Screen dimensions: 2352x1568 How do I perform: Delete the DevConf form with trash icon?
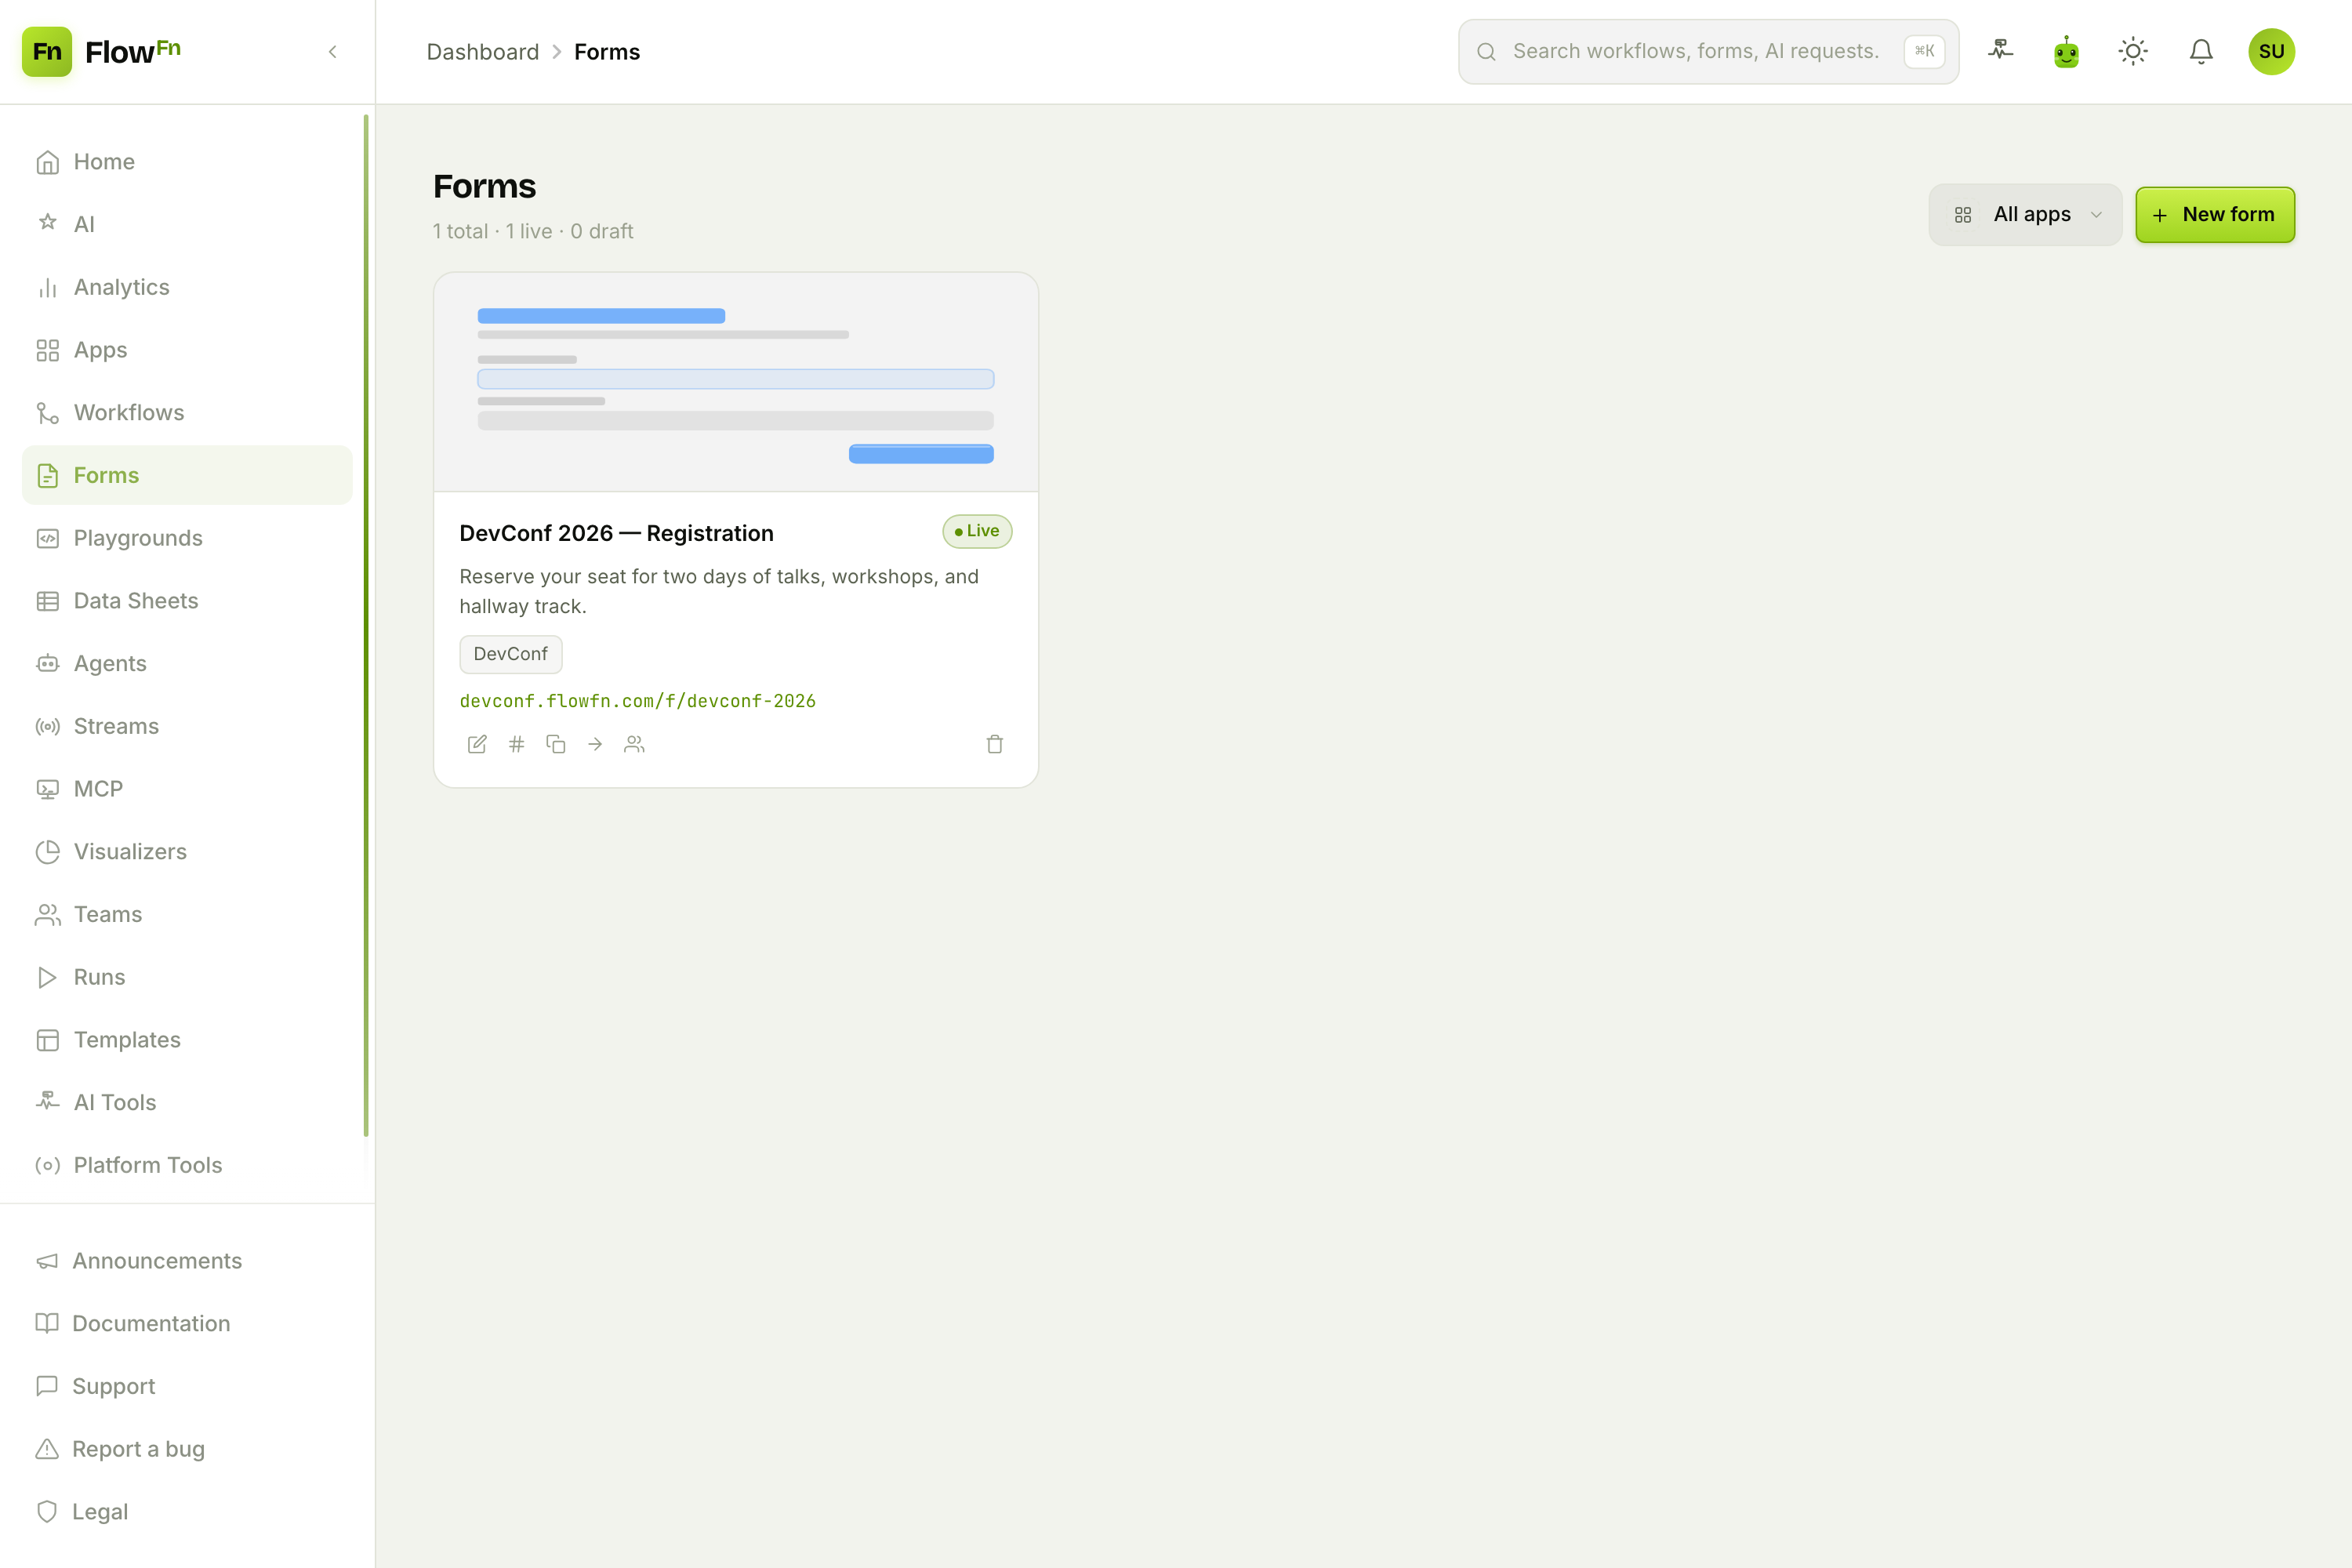pos(995,744)
